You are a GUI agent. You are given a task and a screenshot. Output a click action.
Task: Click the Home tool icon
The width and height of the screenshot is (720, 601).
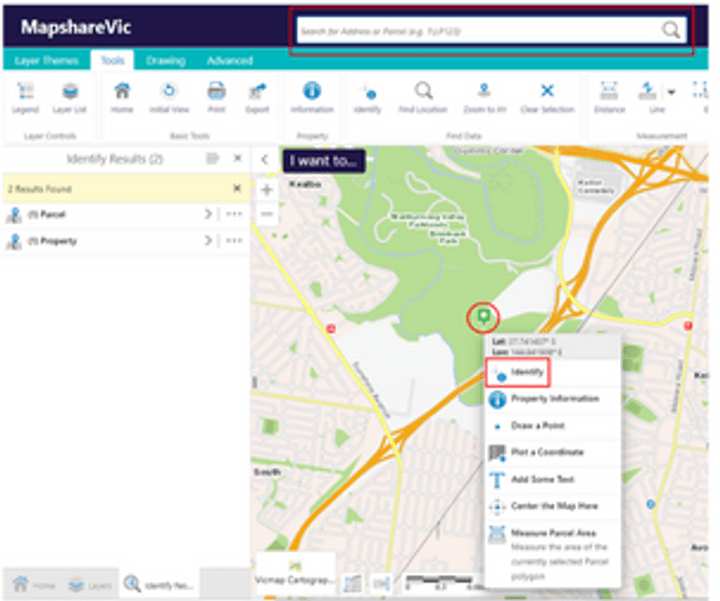122,97
